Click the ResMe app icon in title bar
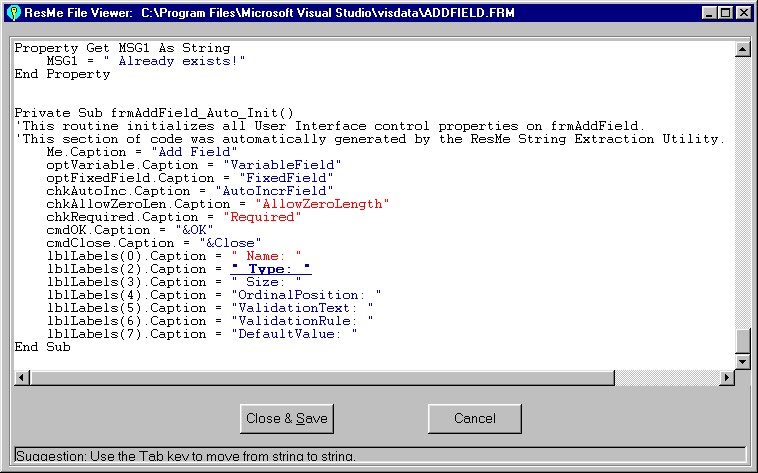 coord(12,13)
